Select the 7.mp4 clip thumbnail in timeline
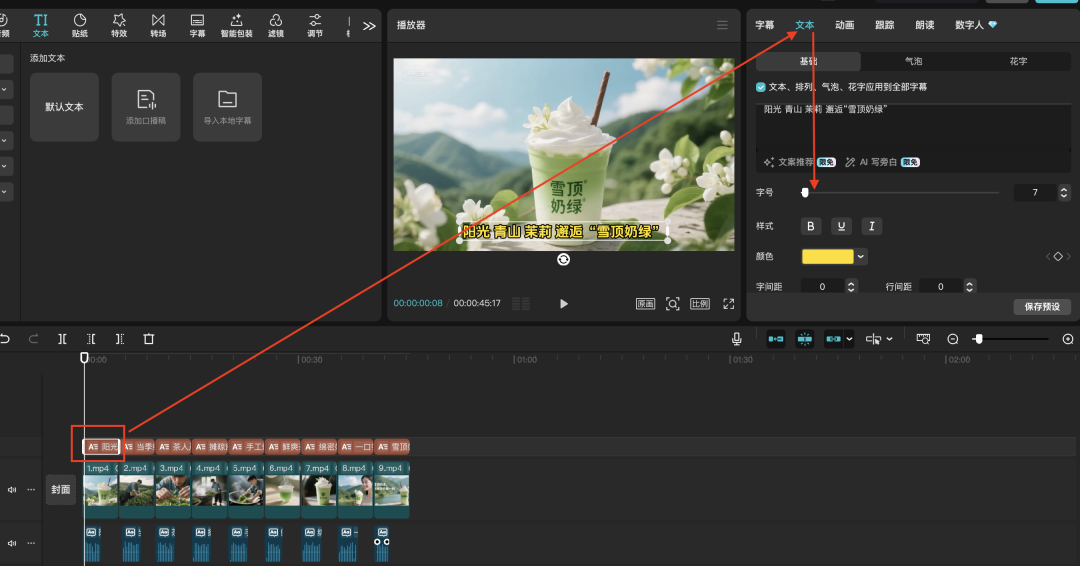 click(x=319, y=490)
